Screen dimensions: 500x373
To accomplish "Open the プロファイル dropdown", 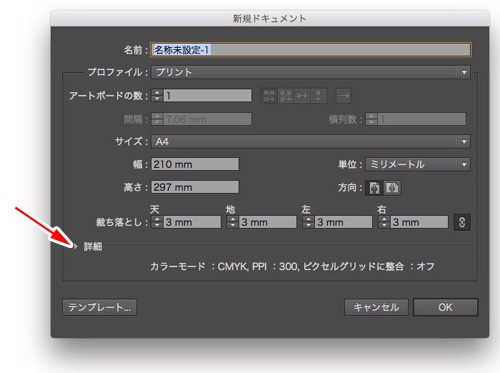I will [x=311, y=72].
